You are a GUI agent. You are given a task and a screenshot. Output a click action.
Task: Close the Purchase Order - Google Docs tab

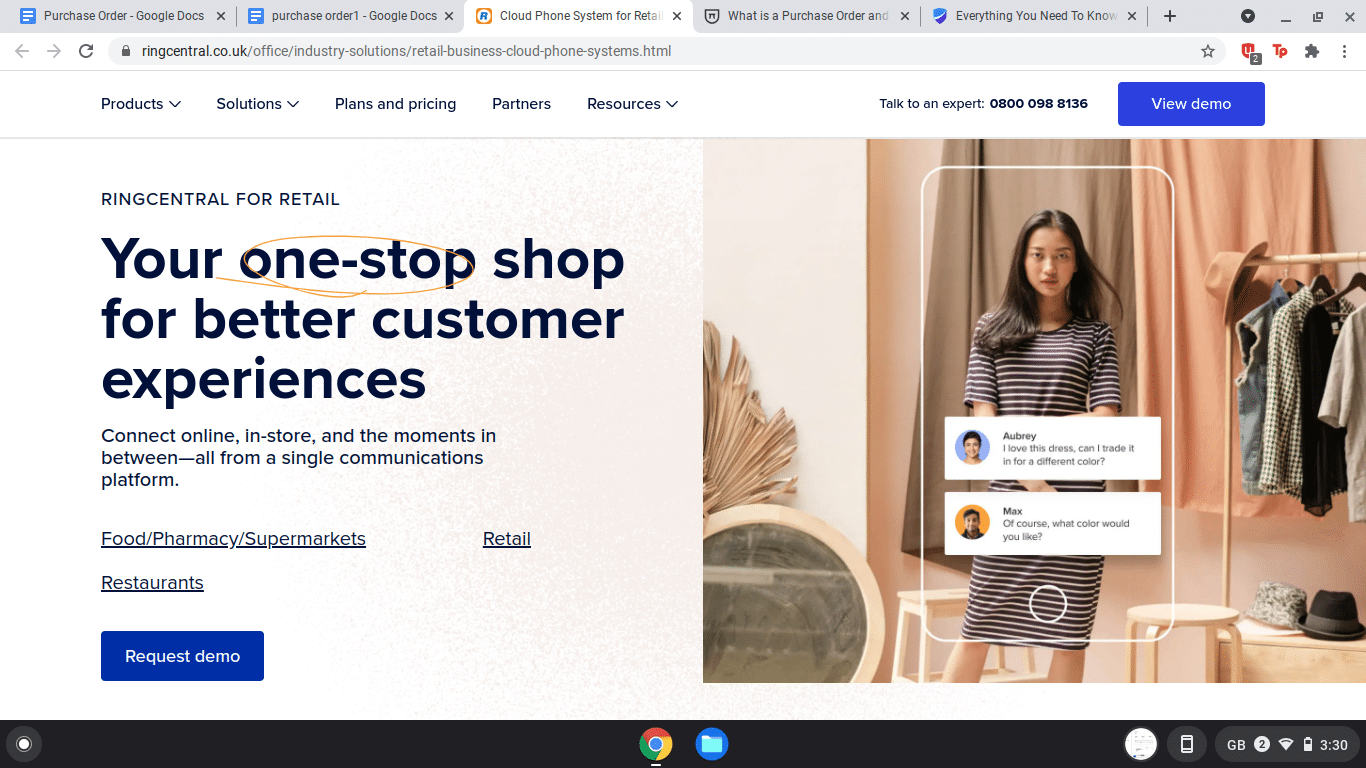(221, 16)
